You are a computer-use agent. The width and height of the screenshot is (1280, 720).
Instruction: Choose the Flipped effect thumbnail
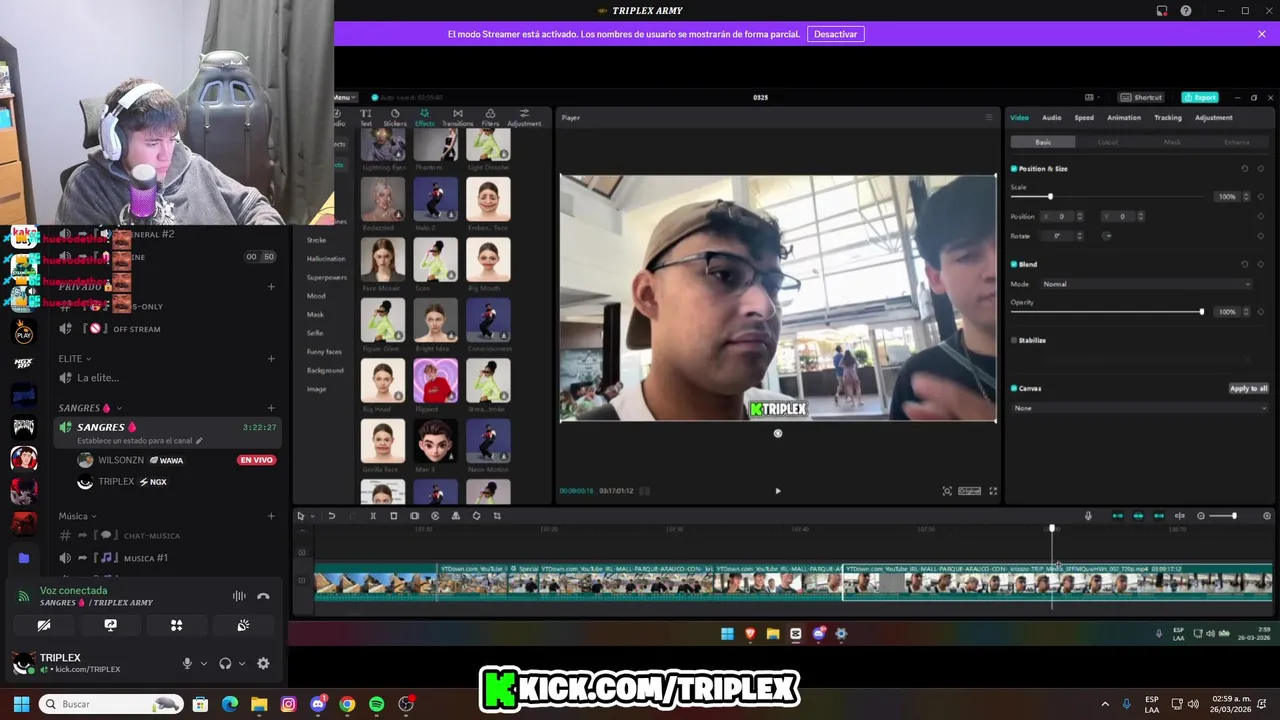pos(435,380)
